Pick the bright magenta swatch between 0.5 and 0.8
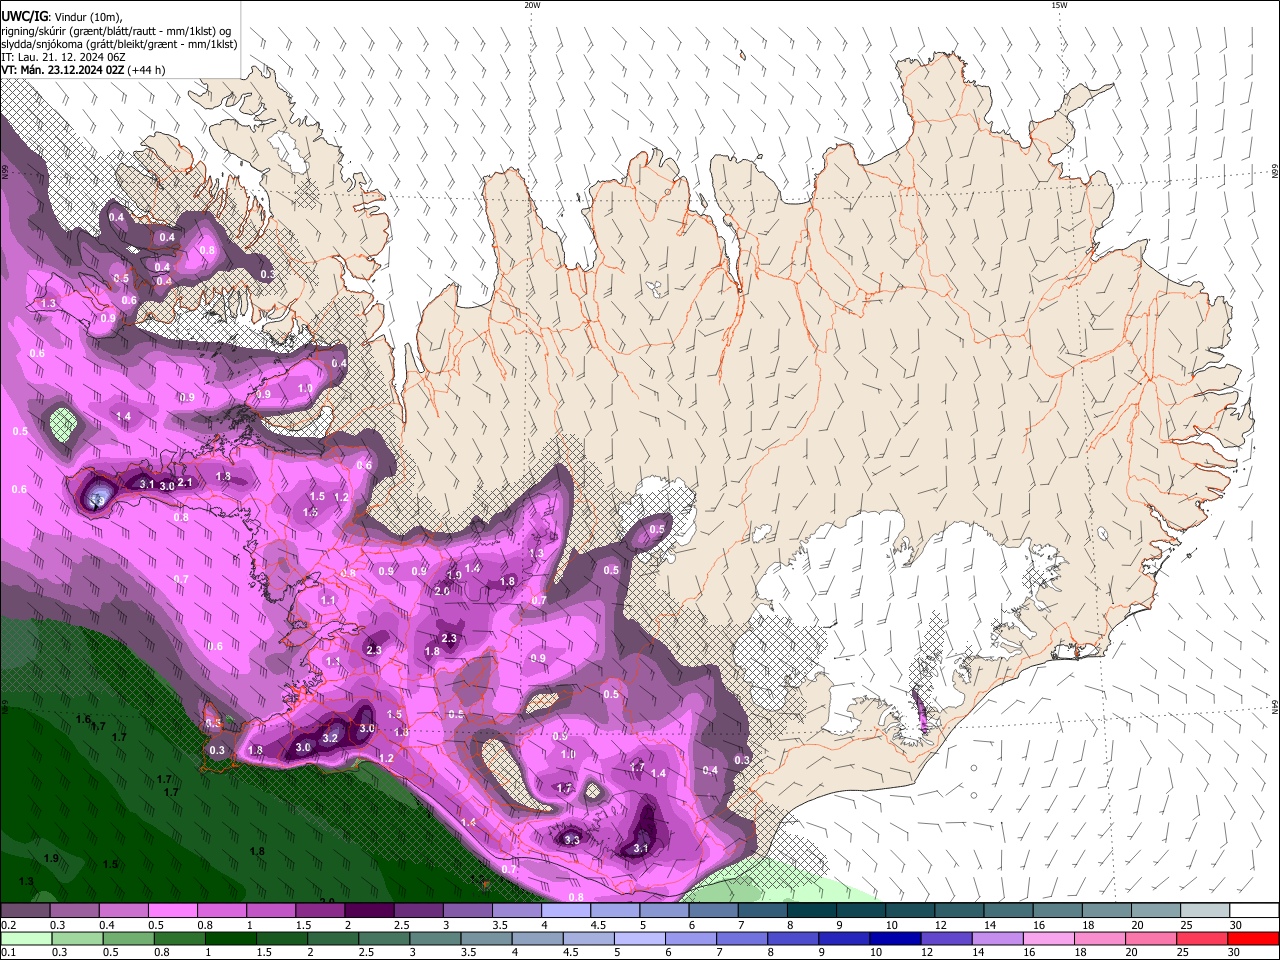The height and width of the screenshot is (960, 1280). click(172, 910)
